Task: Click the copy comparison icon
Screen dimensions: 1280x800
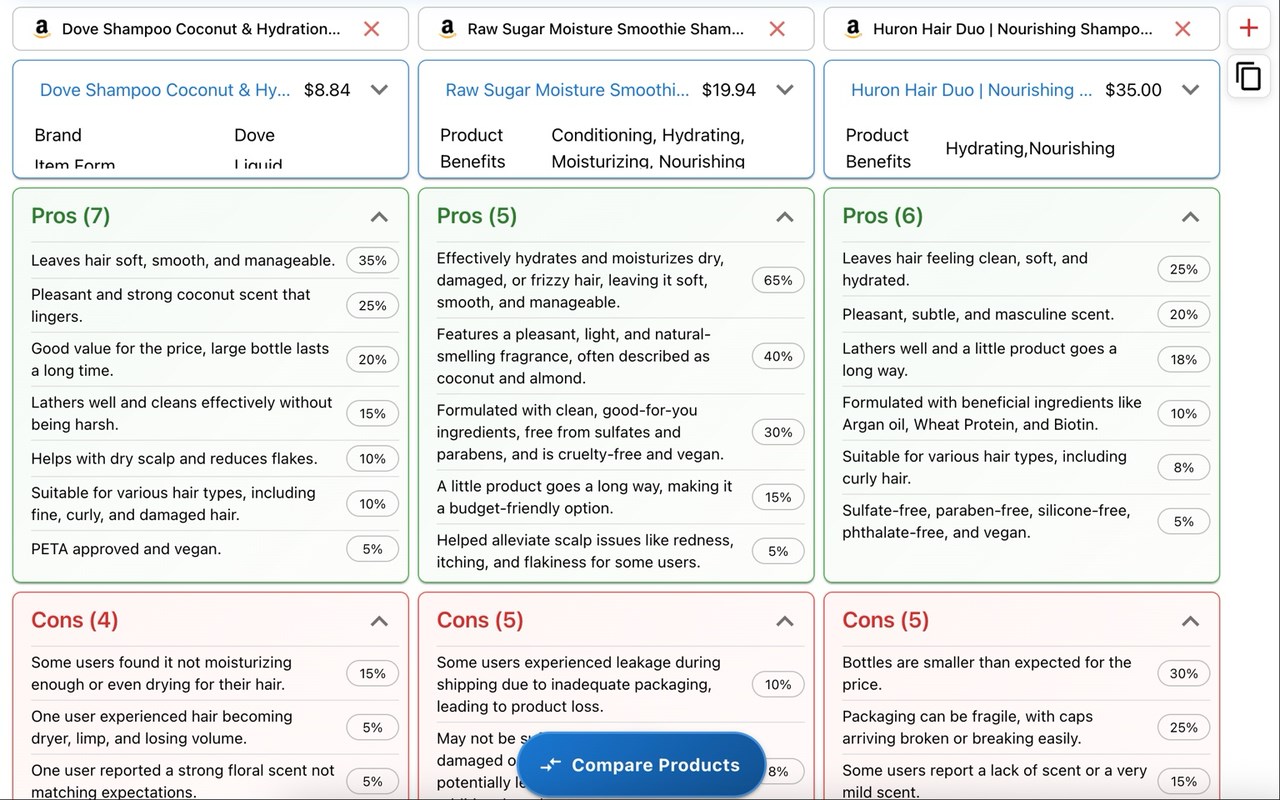Action: click(x=1248, y=76)
